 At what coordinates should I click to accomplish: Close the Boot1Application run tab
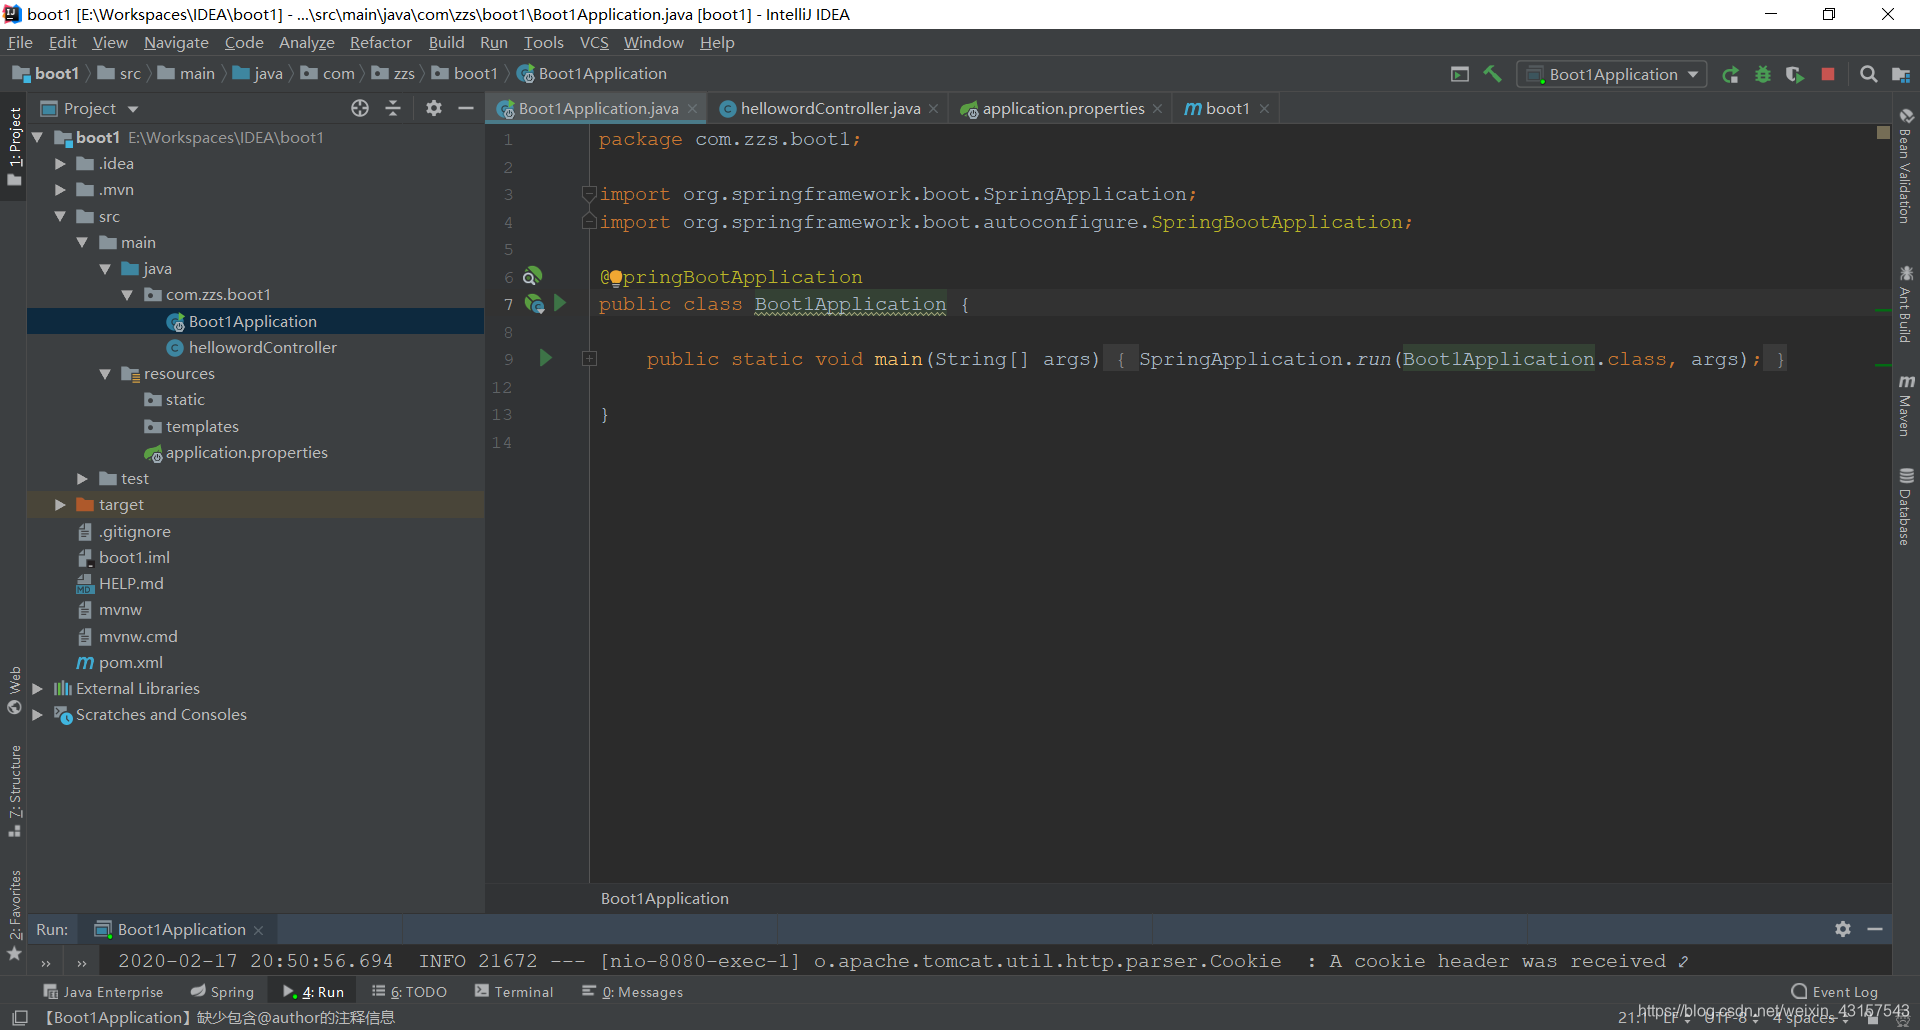point(258,930)
